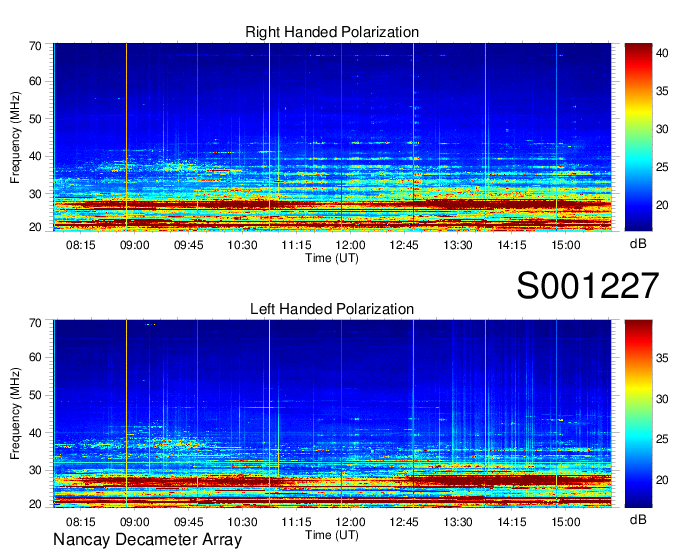Click the 13:30 time tick of Right Handed plot
Screen dimensions: 680x552
click(x=458, y=245)
